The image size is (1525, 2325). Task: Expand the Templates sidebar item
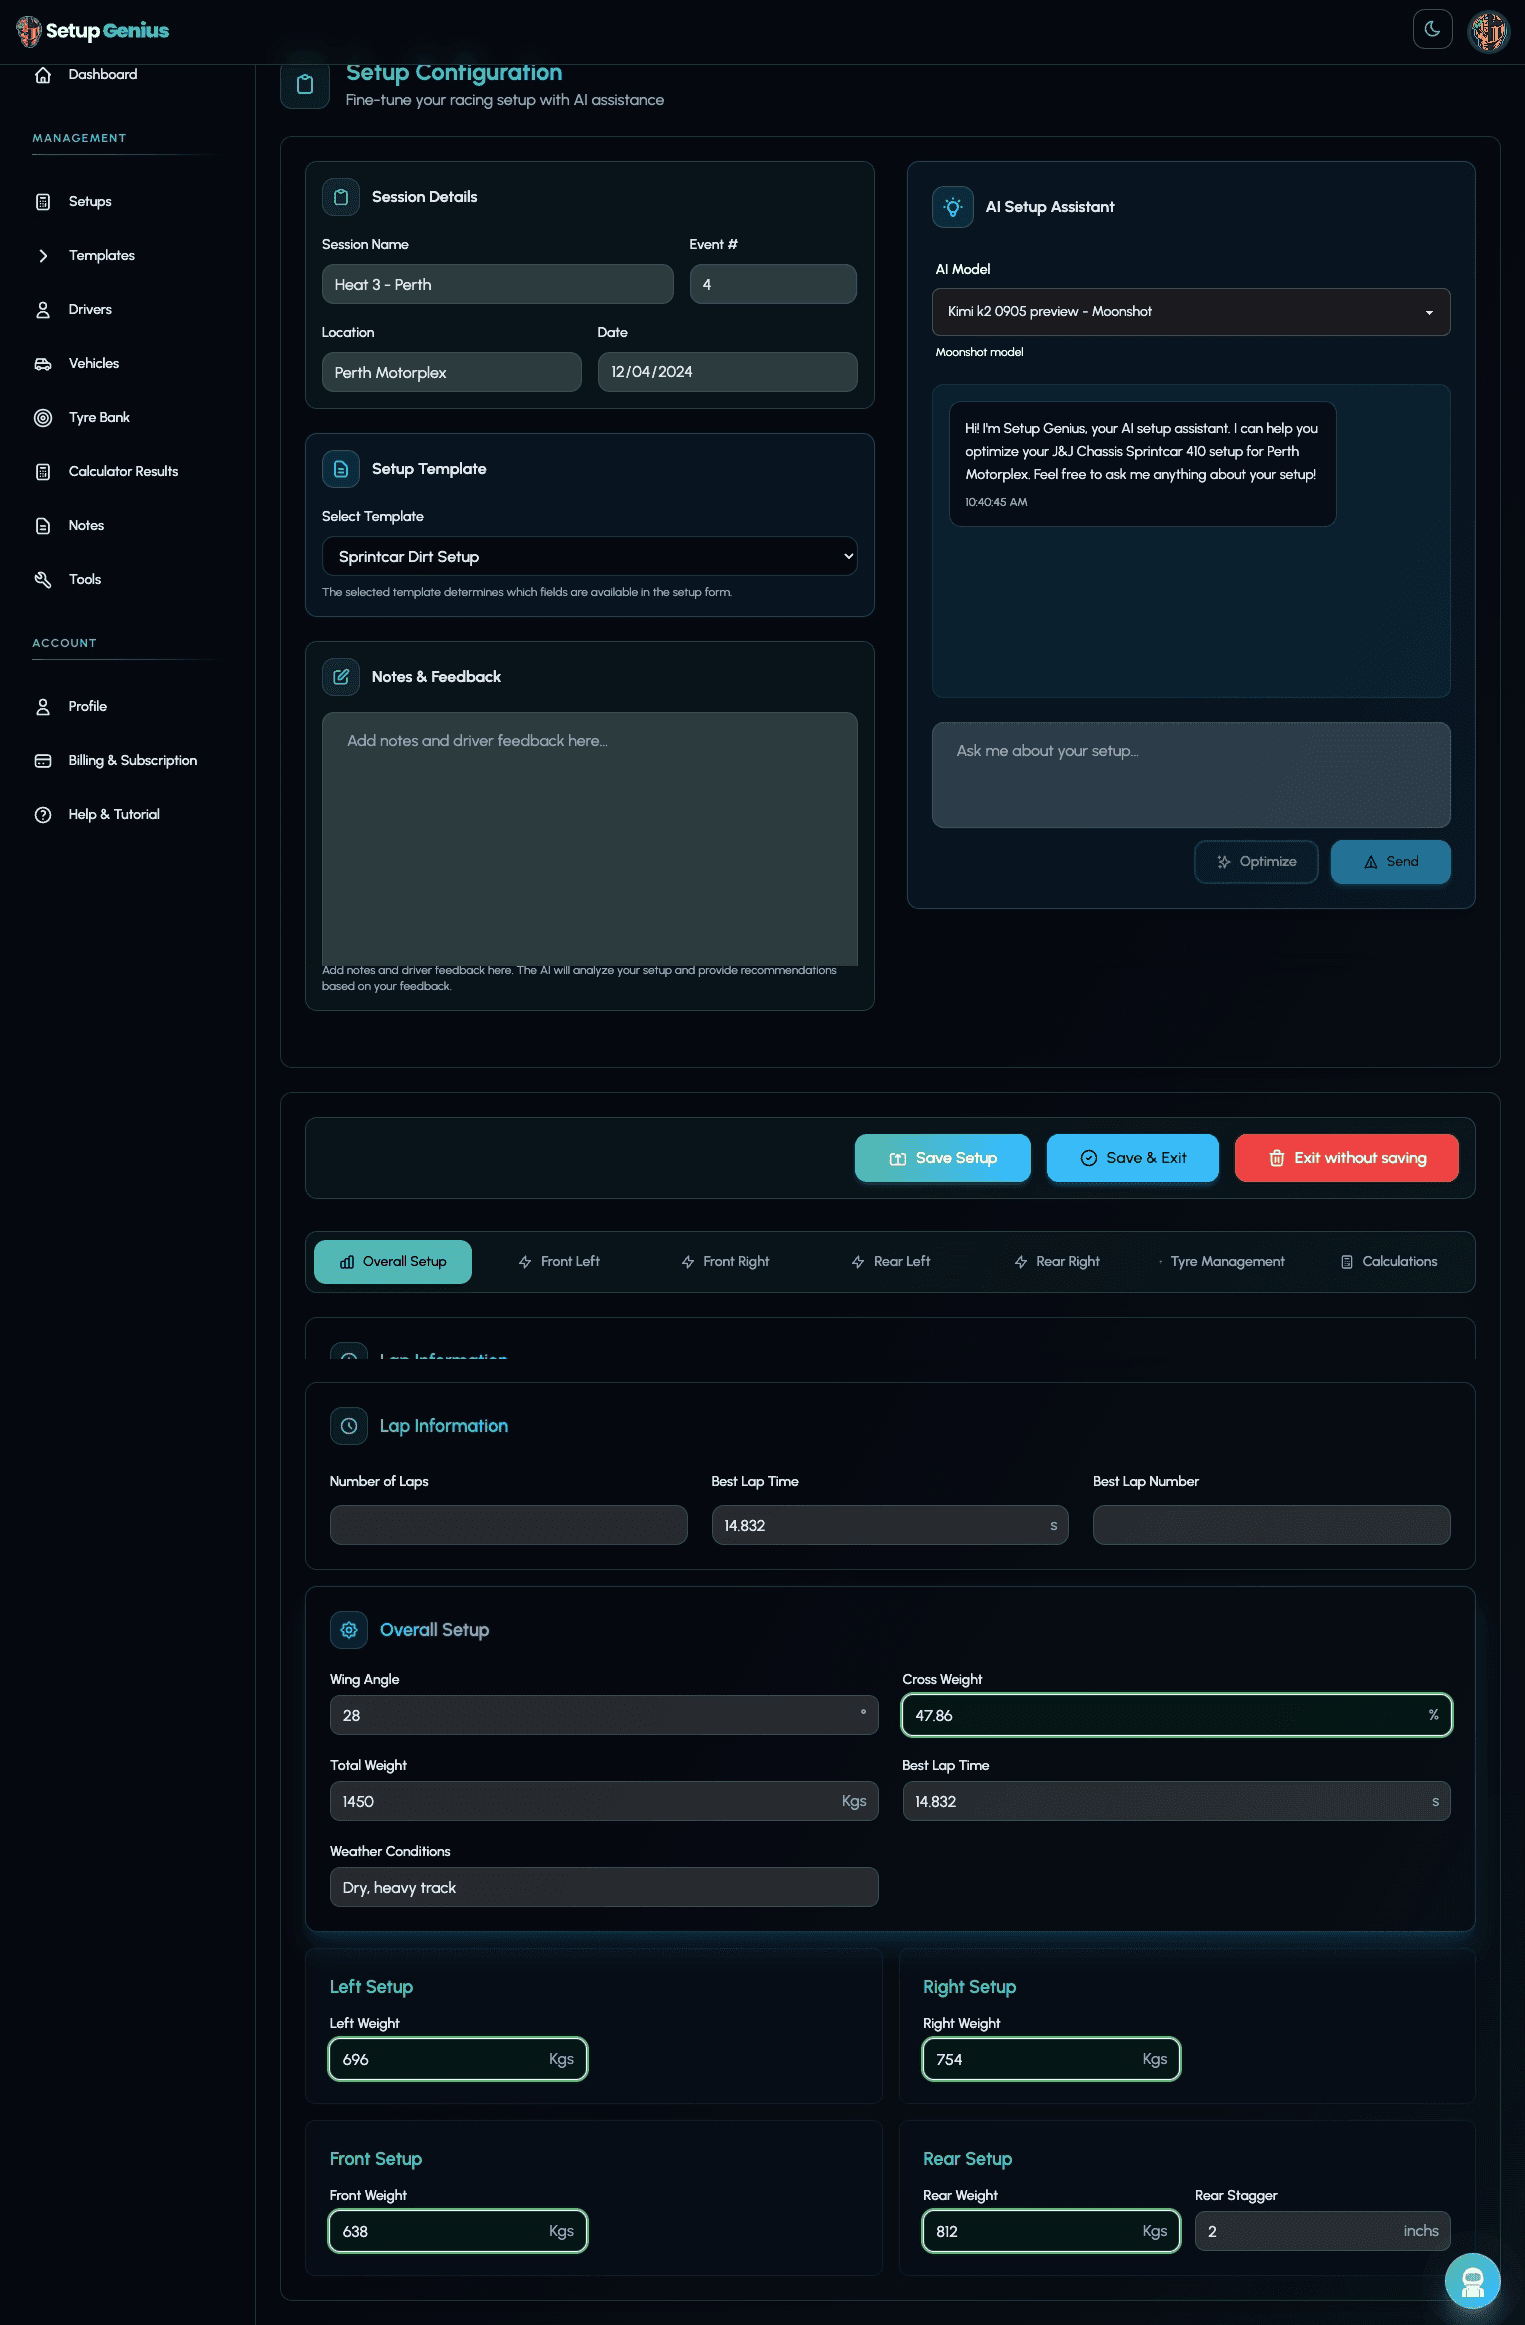[101, 256]
